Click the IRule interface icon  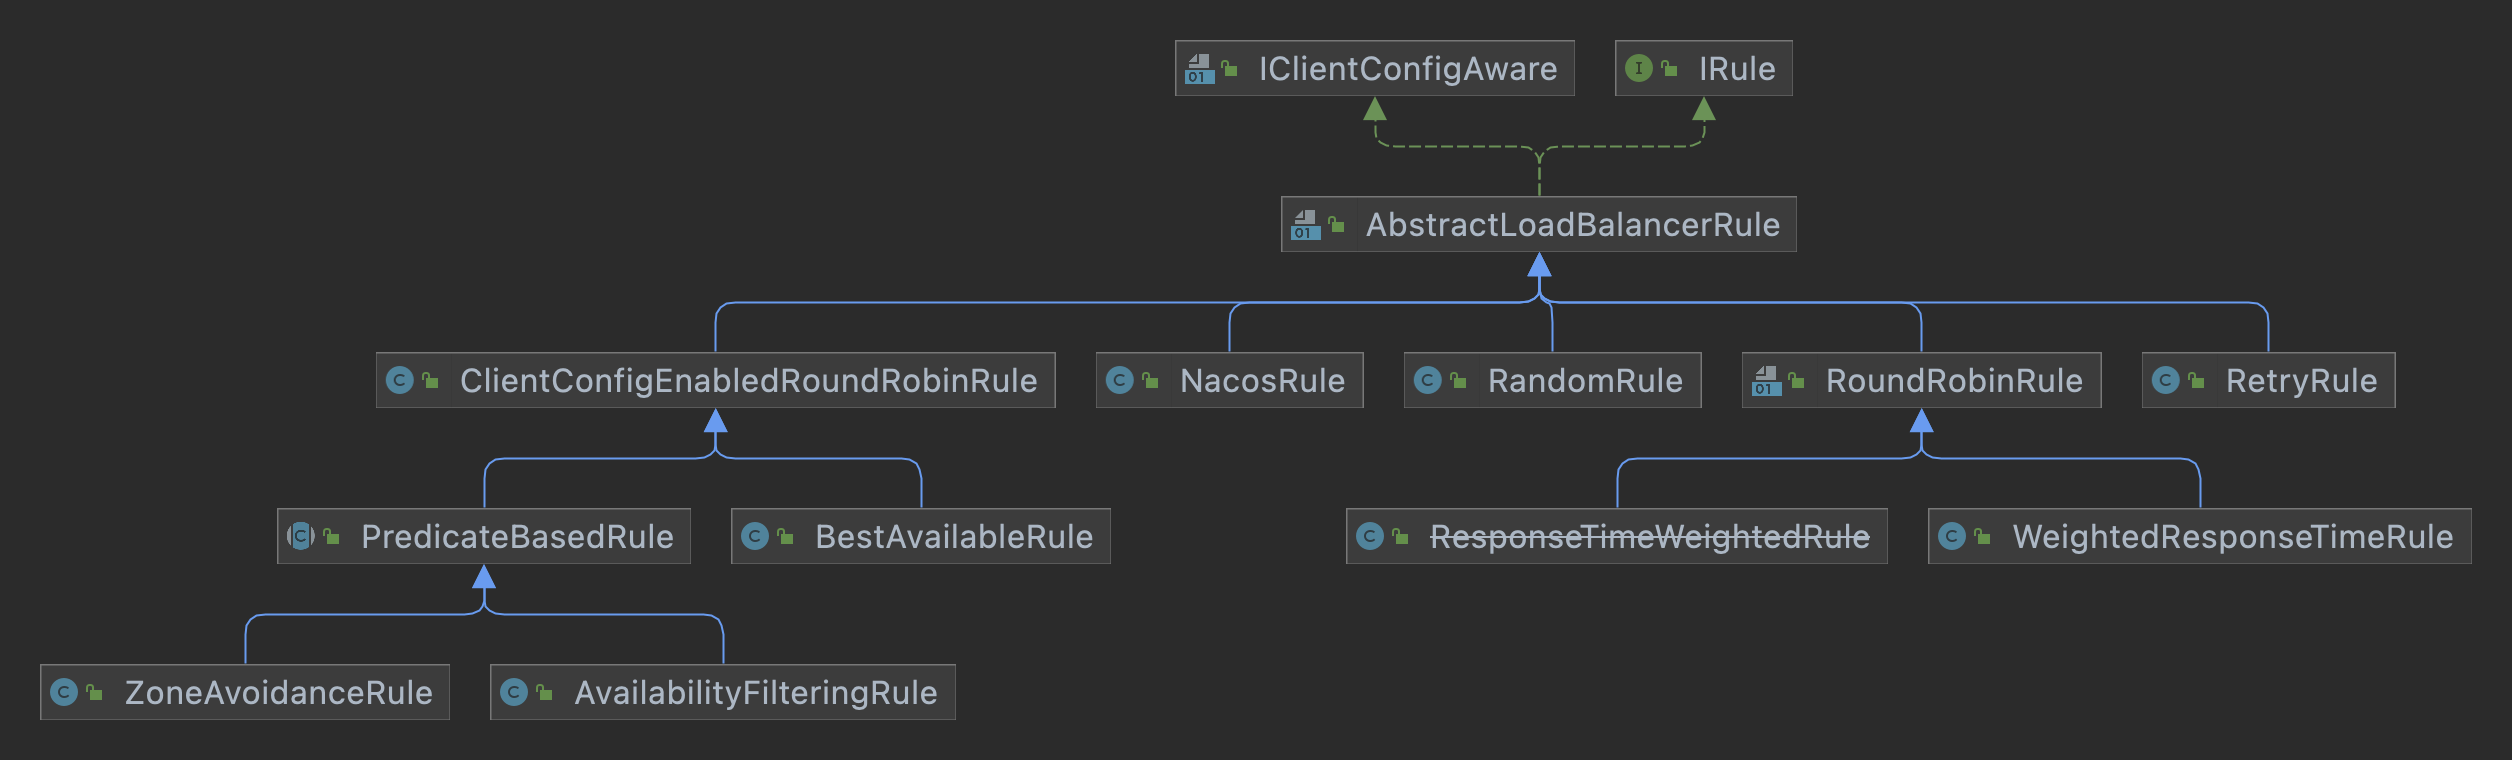pos(1638,68)
